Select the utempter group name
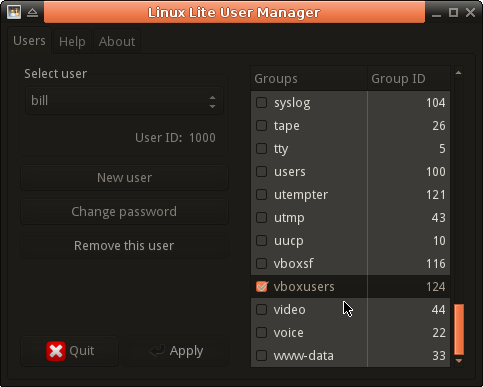 pos(301,195)
